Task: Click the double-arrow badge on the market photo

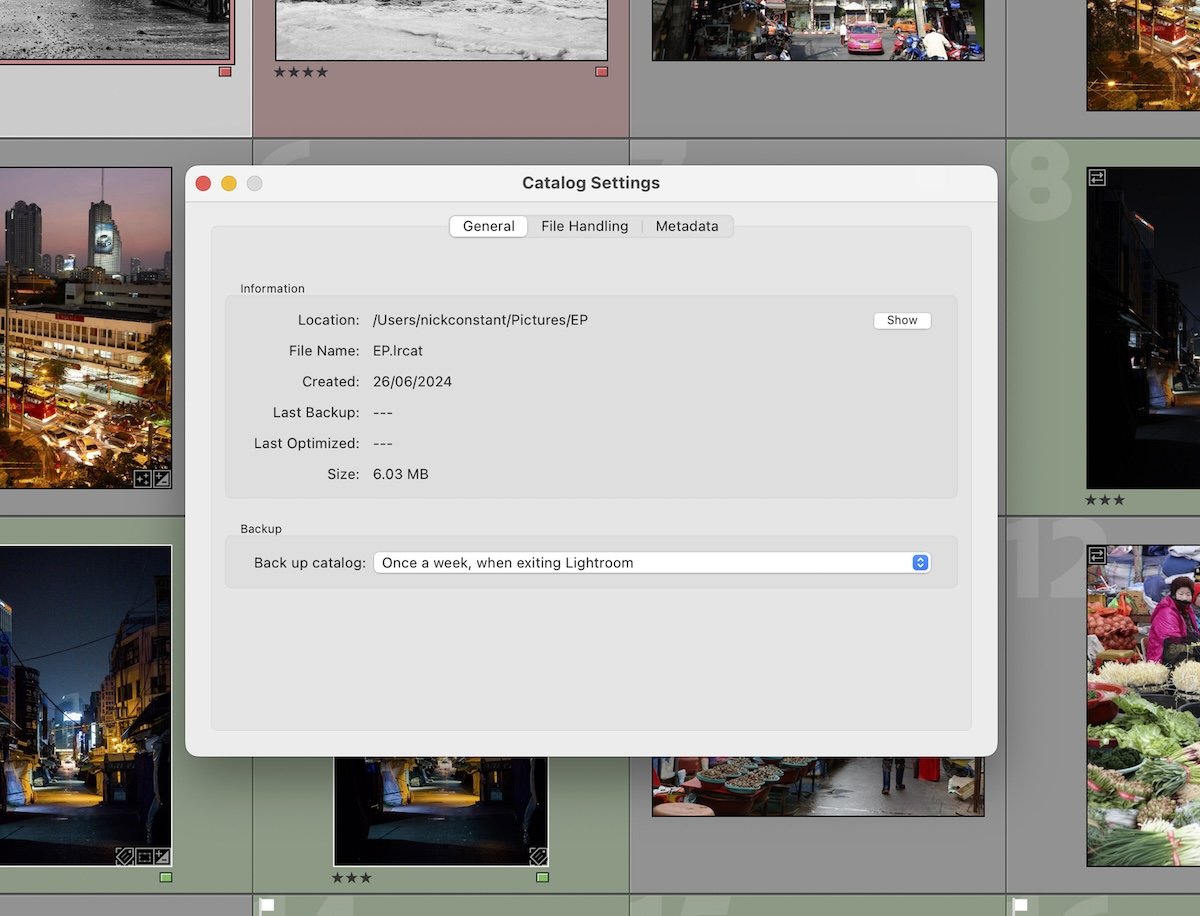Action: click(x=1097, y=553)
